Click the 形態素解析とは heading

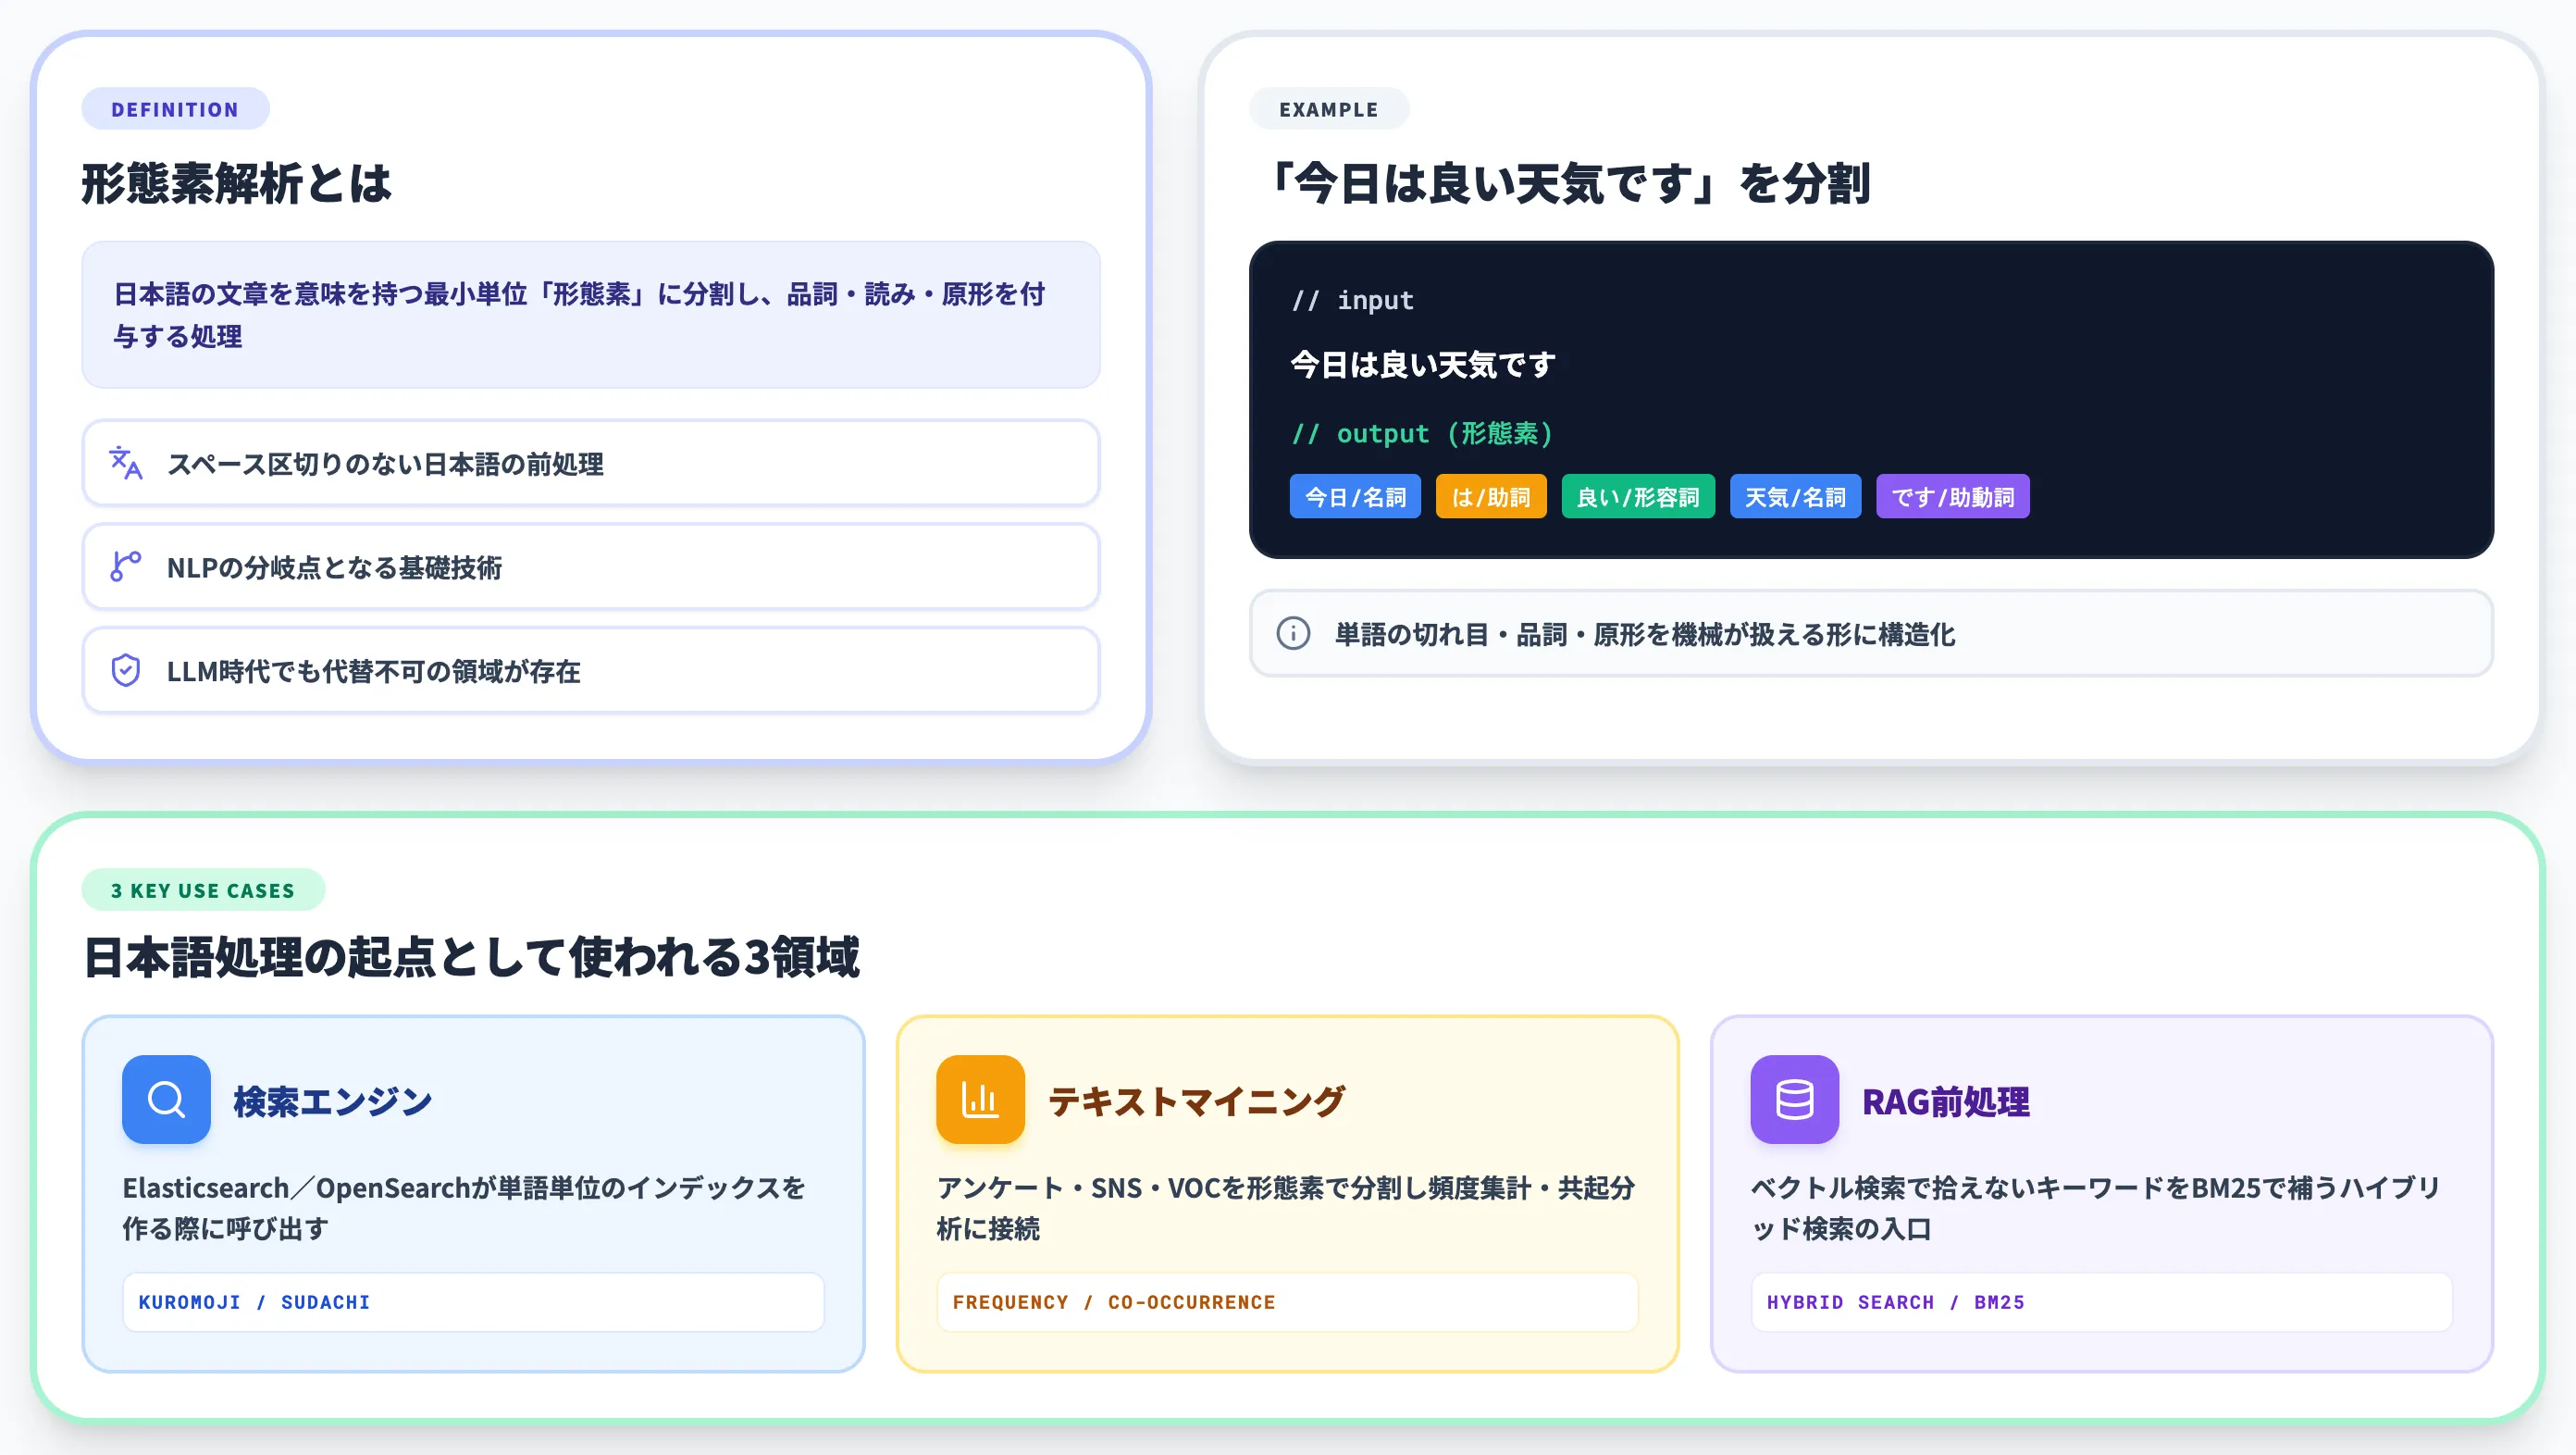[237, 184]
